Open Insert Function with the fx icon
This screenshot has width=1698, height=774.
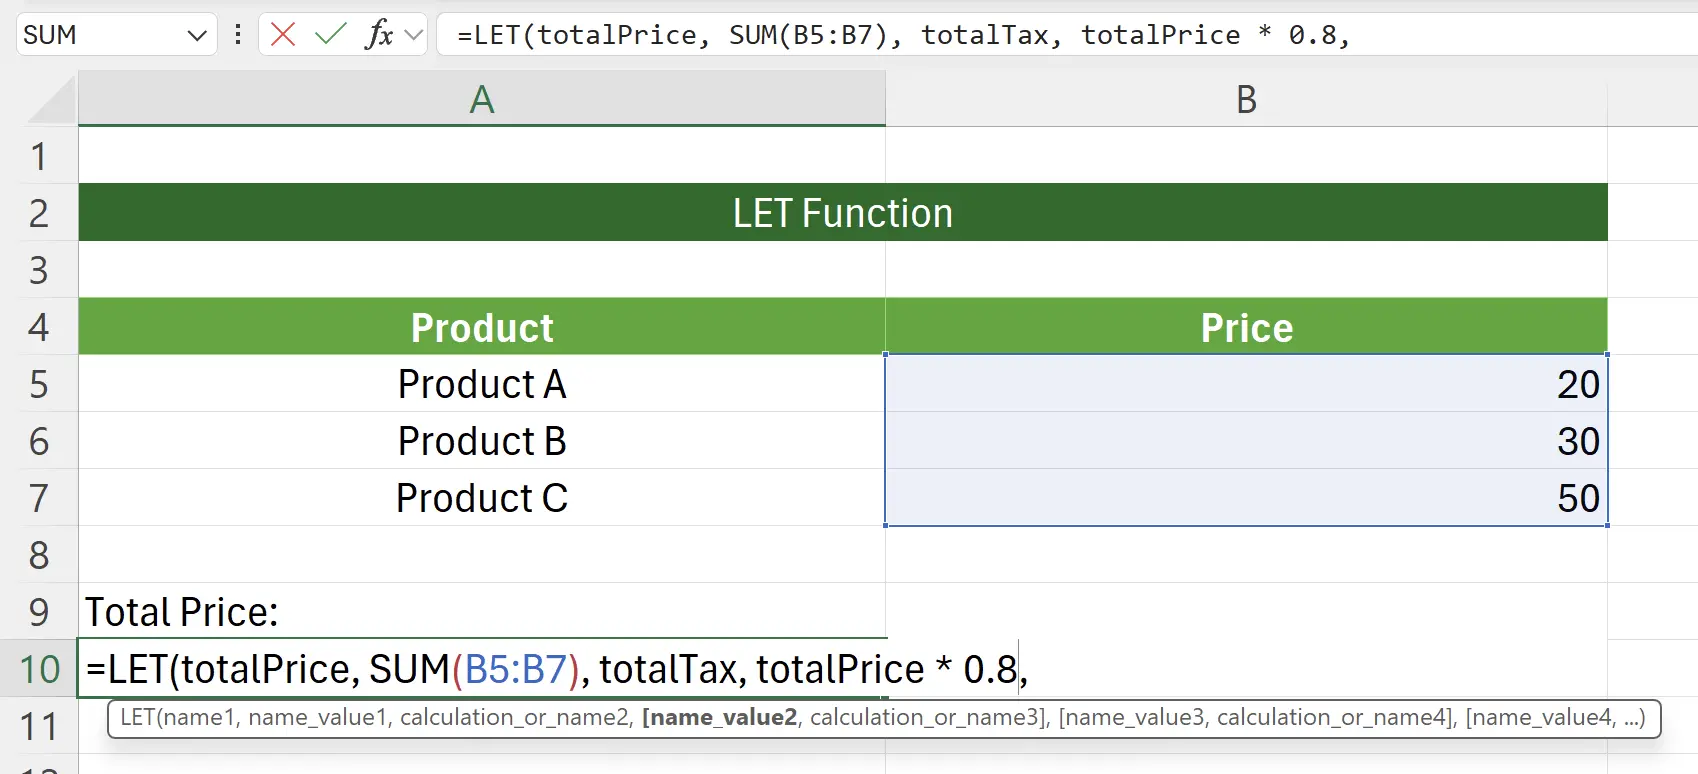[x=379, y=35]
